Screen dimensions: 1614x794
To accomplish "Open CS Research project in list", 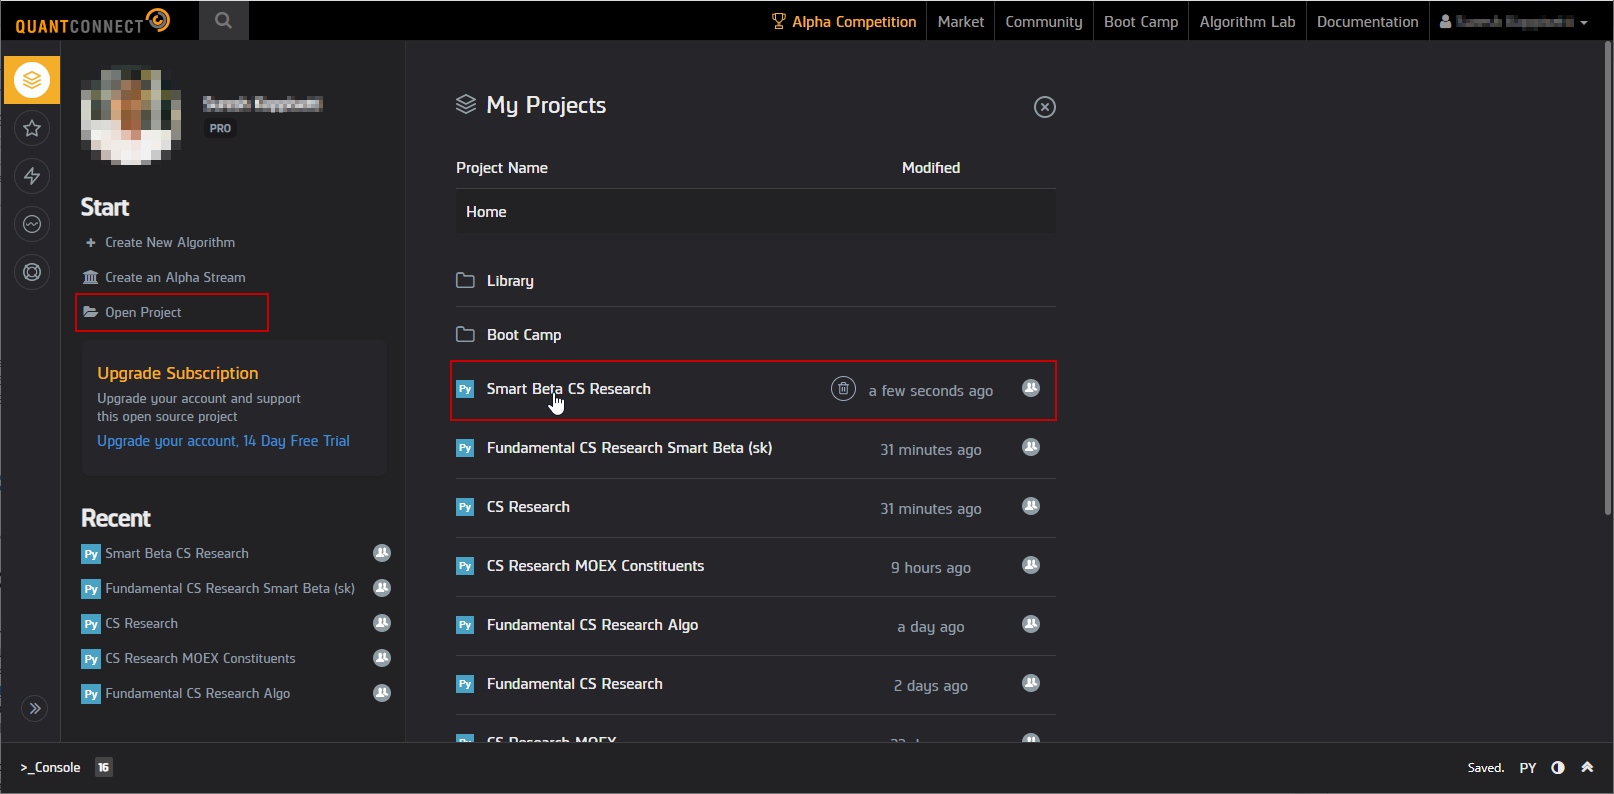I will 528,507.
